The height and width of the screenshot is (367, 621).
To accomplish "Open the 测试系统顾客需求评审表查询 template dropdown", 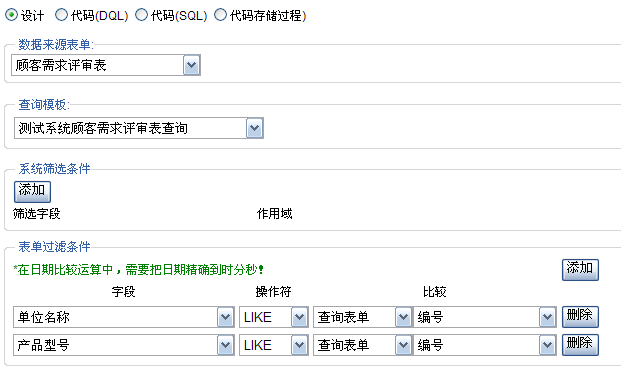I will pyautogui.click(x=139, y=128).
